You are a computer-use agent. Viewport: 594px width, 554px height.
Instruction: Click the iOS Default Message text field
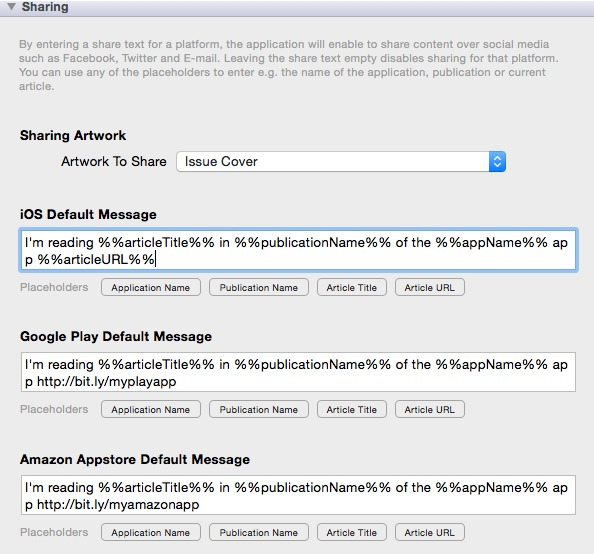(x=298, y=250)
